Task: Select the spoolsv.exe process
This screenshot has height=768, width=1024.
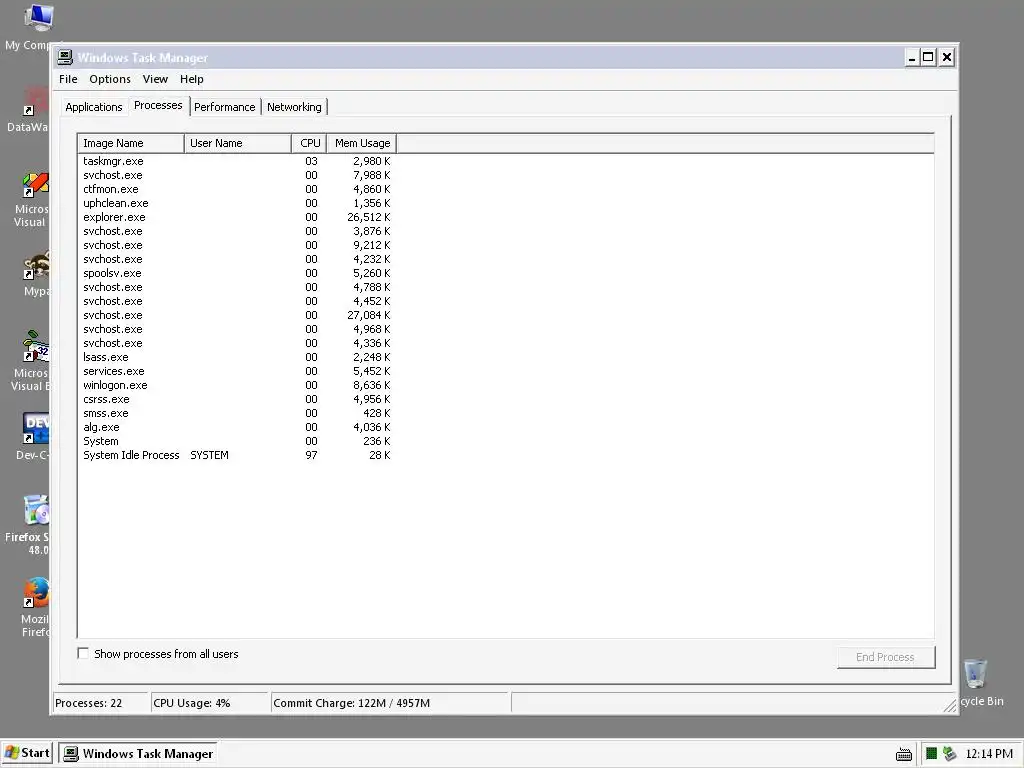Action: point(236,273)
